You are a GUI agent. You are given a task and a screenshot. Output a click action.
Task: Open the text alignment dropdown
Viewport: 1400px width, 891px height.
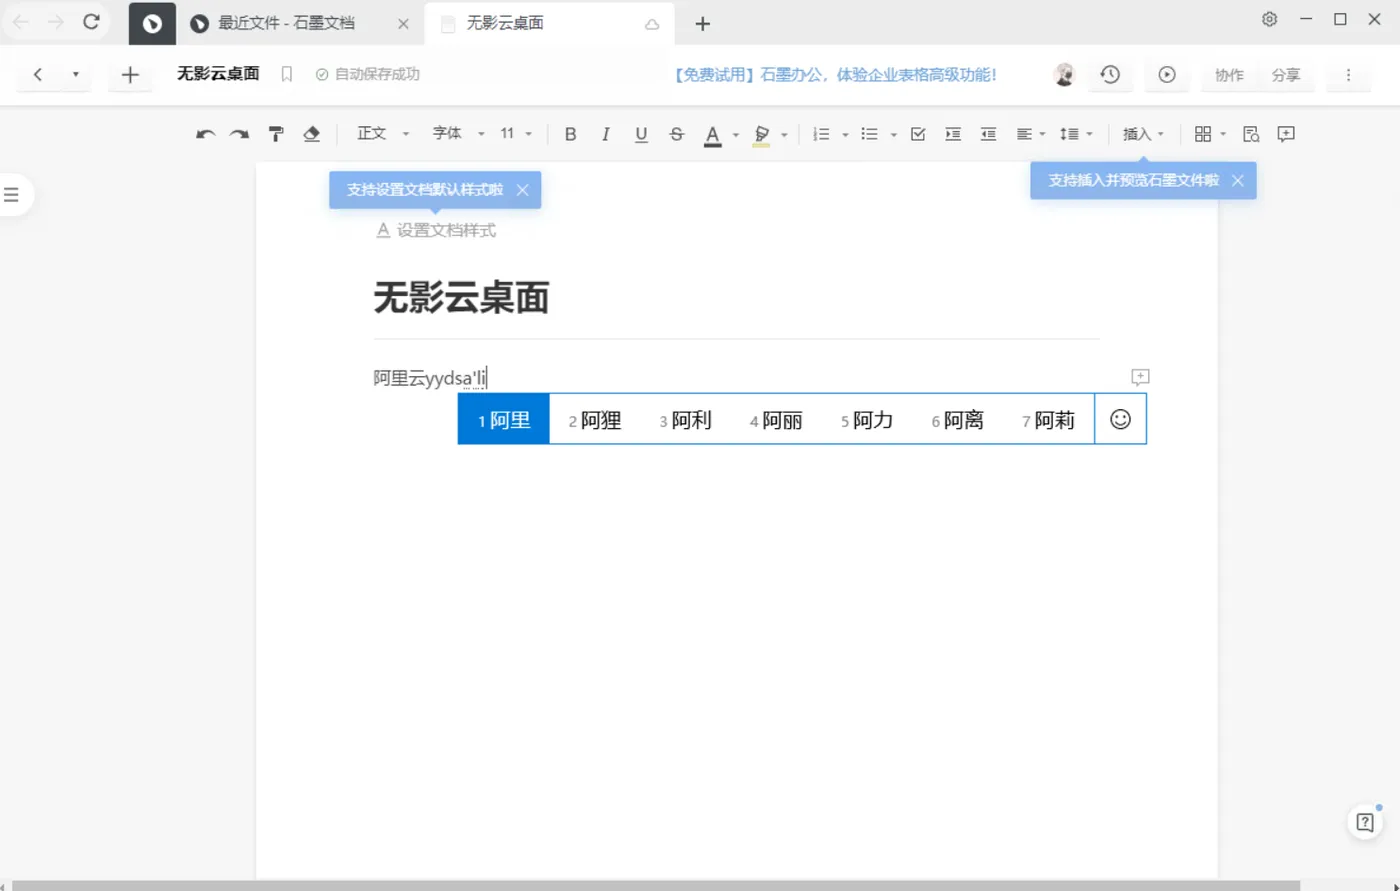(1031, 134)
